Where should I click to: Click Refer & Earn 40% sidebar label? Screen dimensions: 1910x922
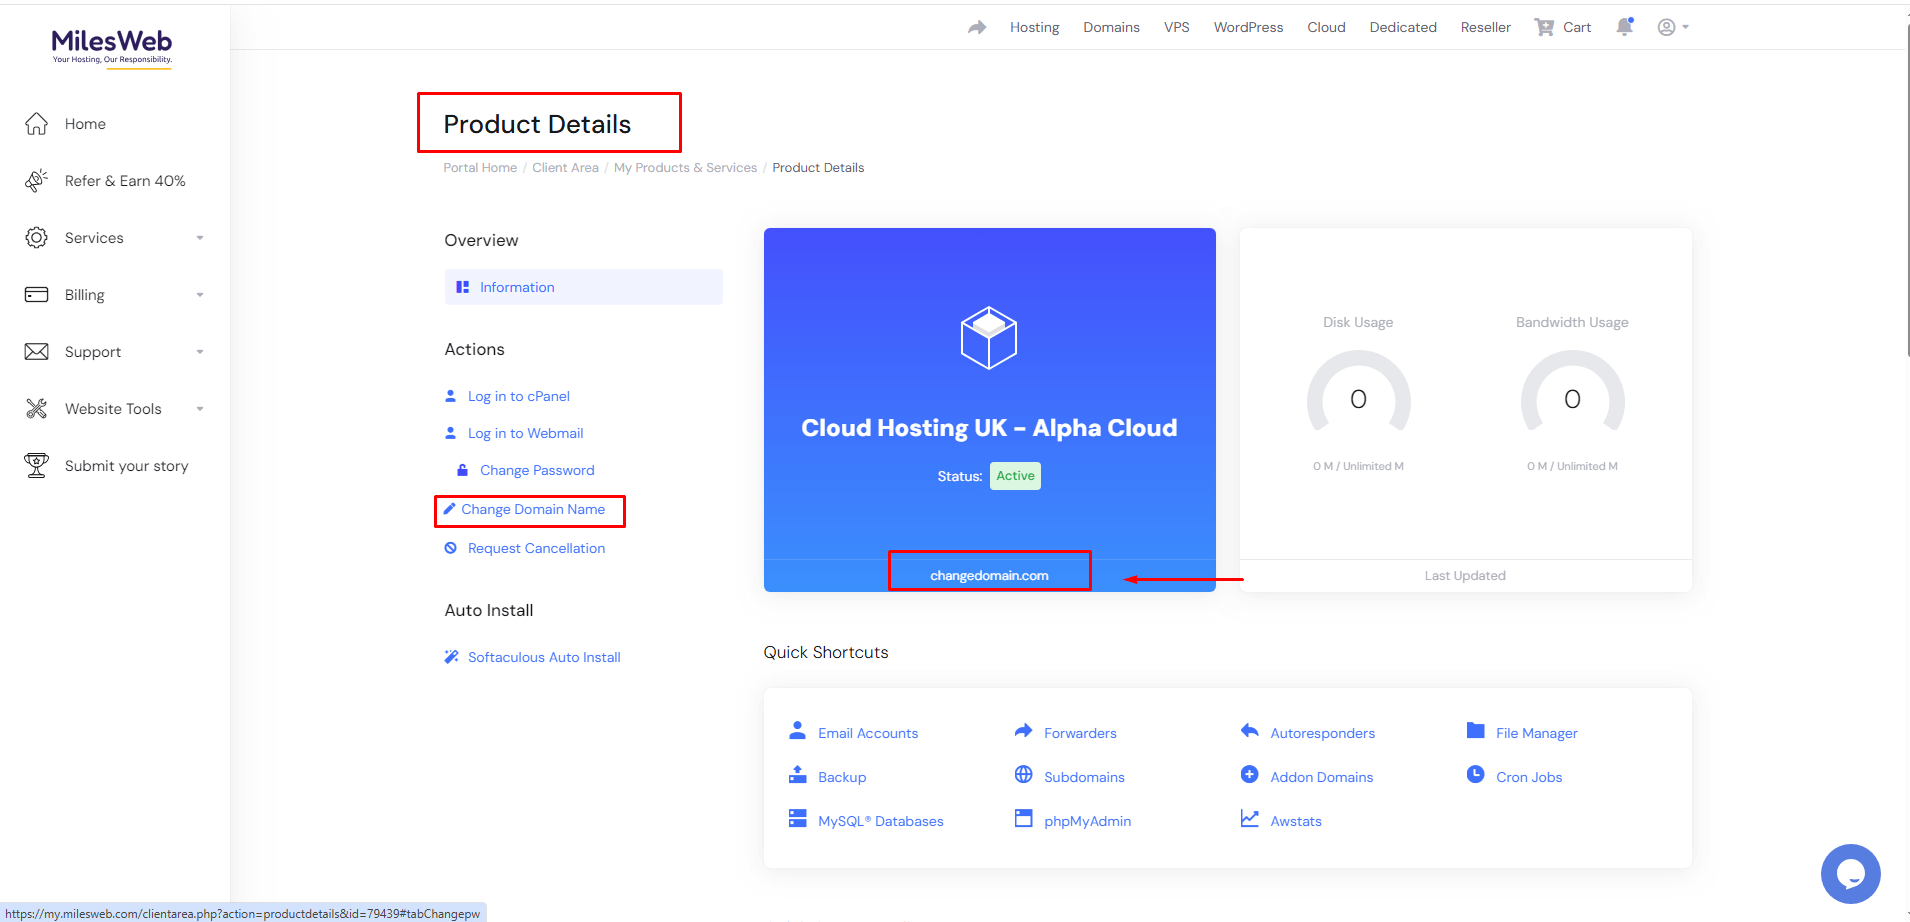coord(125,181)
